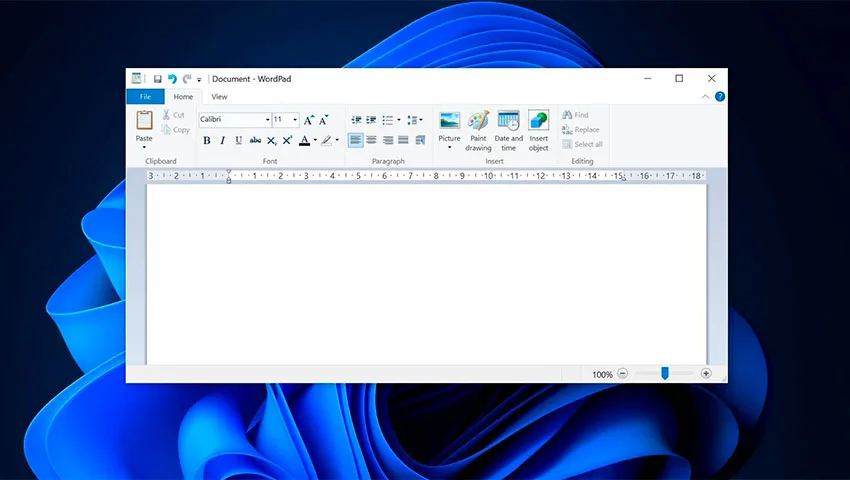Click inside the blank document area
Screen dimensions: 850x480
[427, 274]
